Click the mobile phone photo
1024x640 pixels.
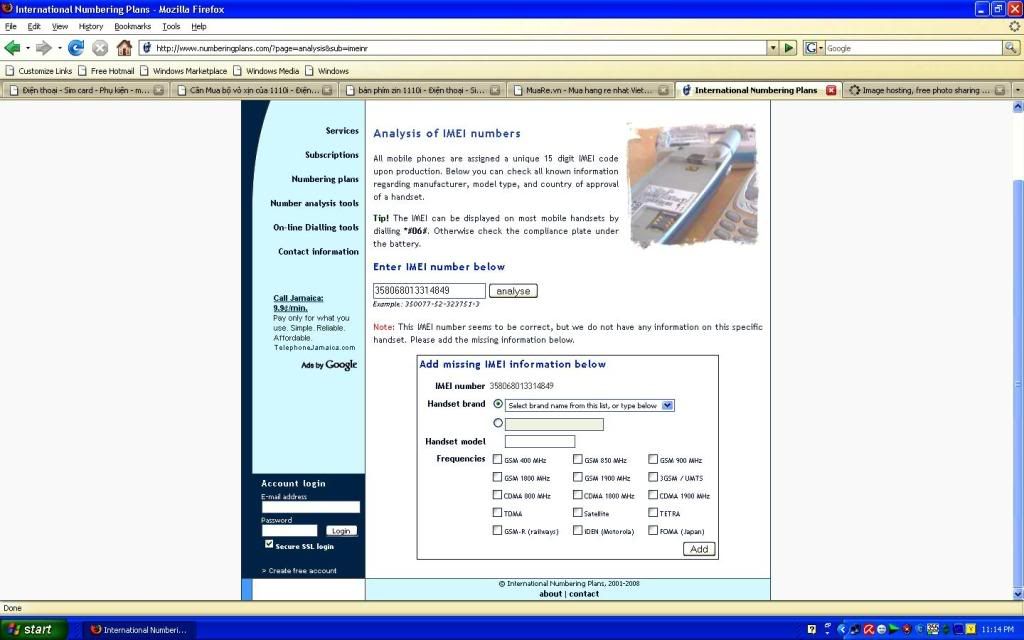(x=693, y=185)
